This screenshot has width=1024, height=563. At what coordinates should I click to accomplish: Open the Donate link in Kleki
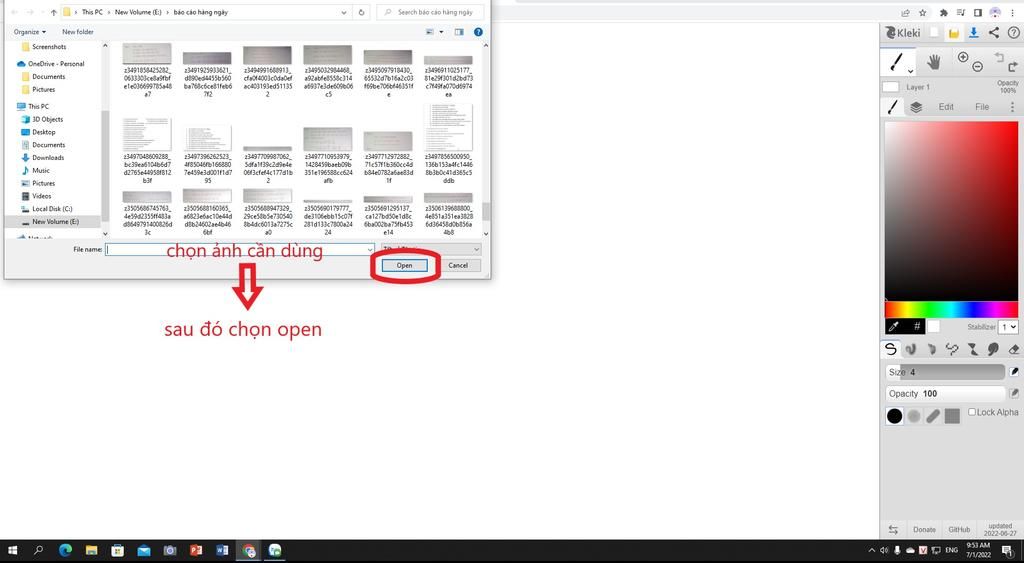point(924,530)
